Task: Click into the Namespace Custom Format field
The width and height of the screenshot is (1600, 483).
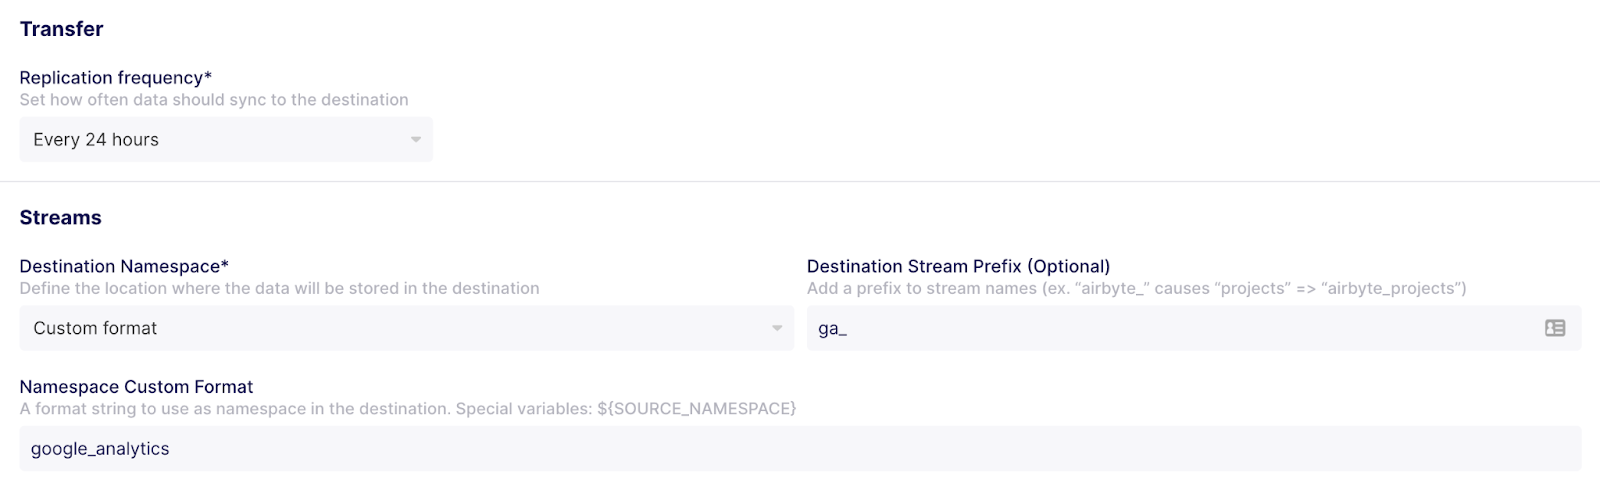Action: point(800,449)
